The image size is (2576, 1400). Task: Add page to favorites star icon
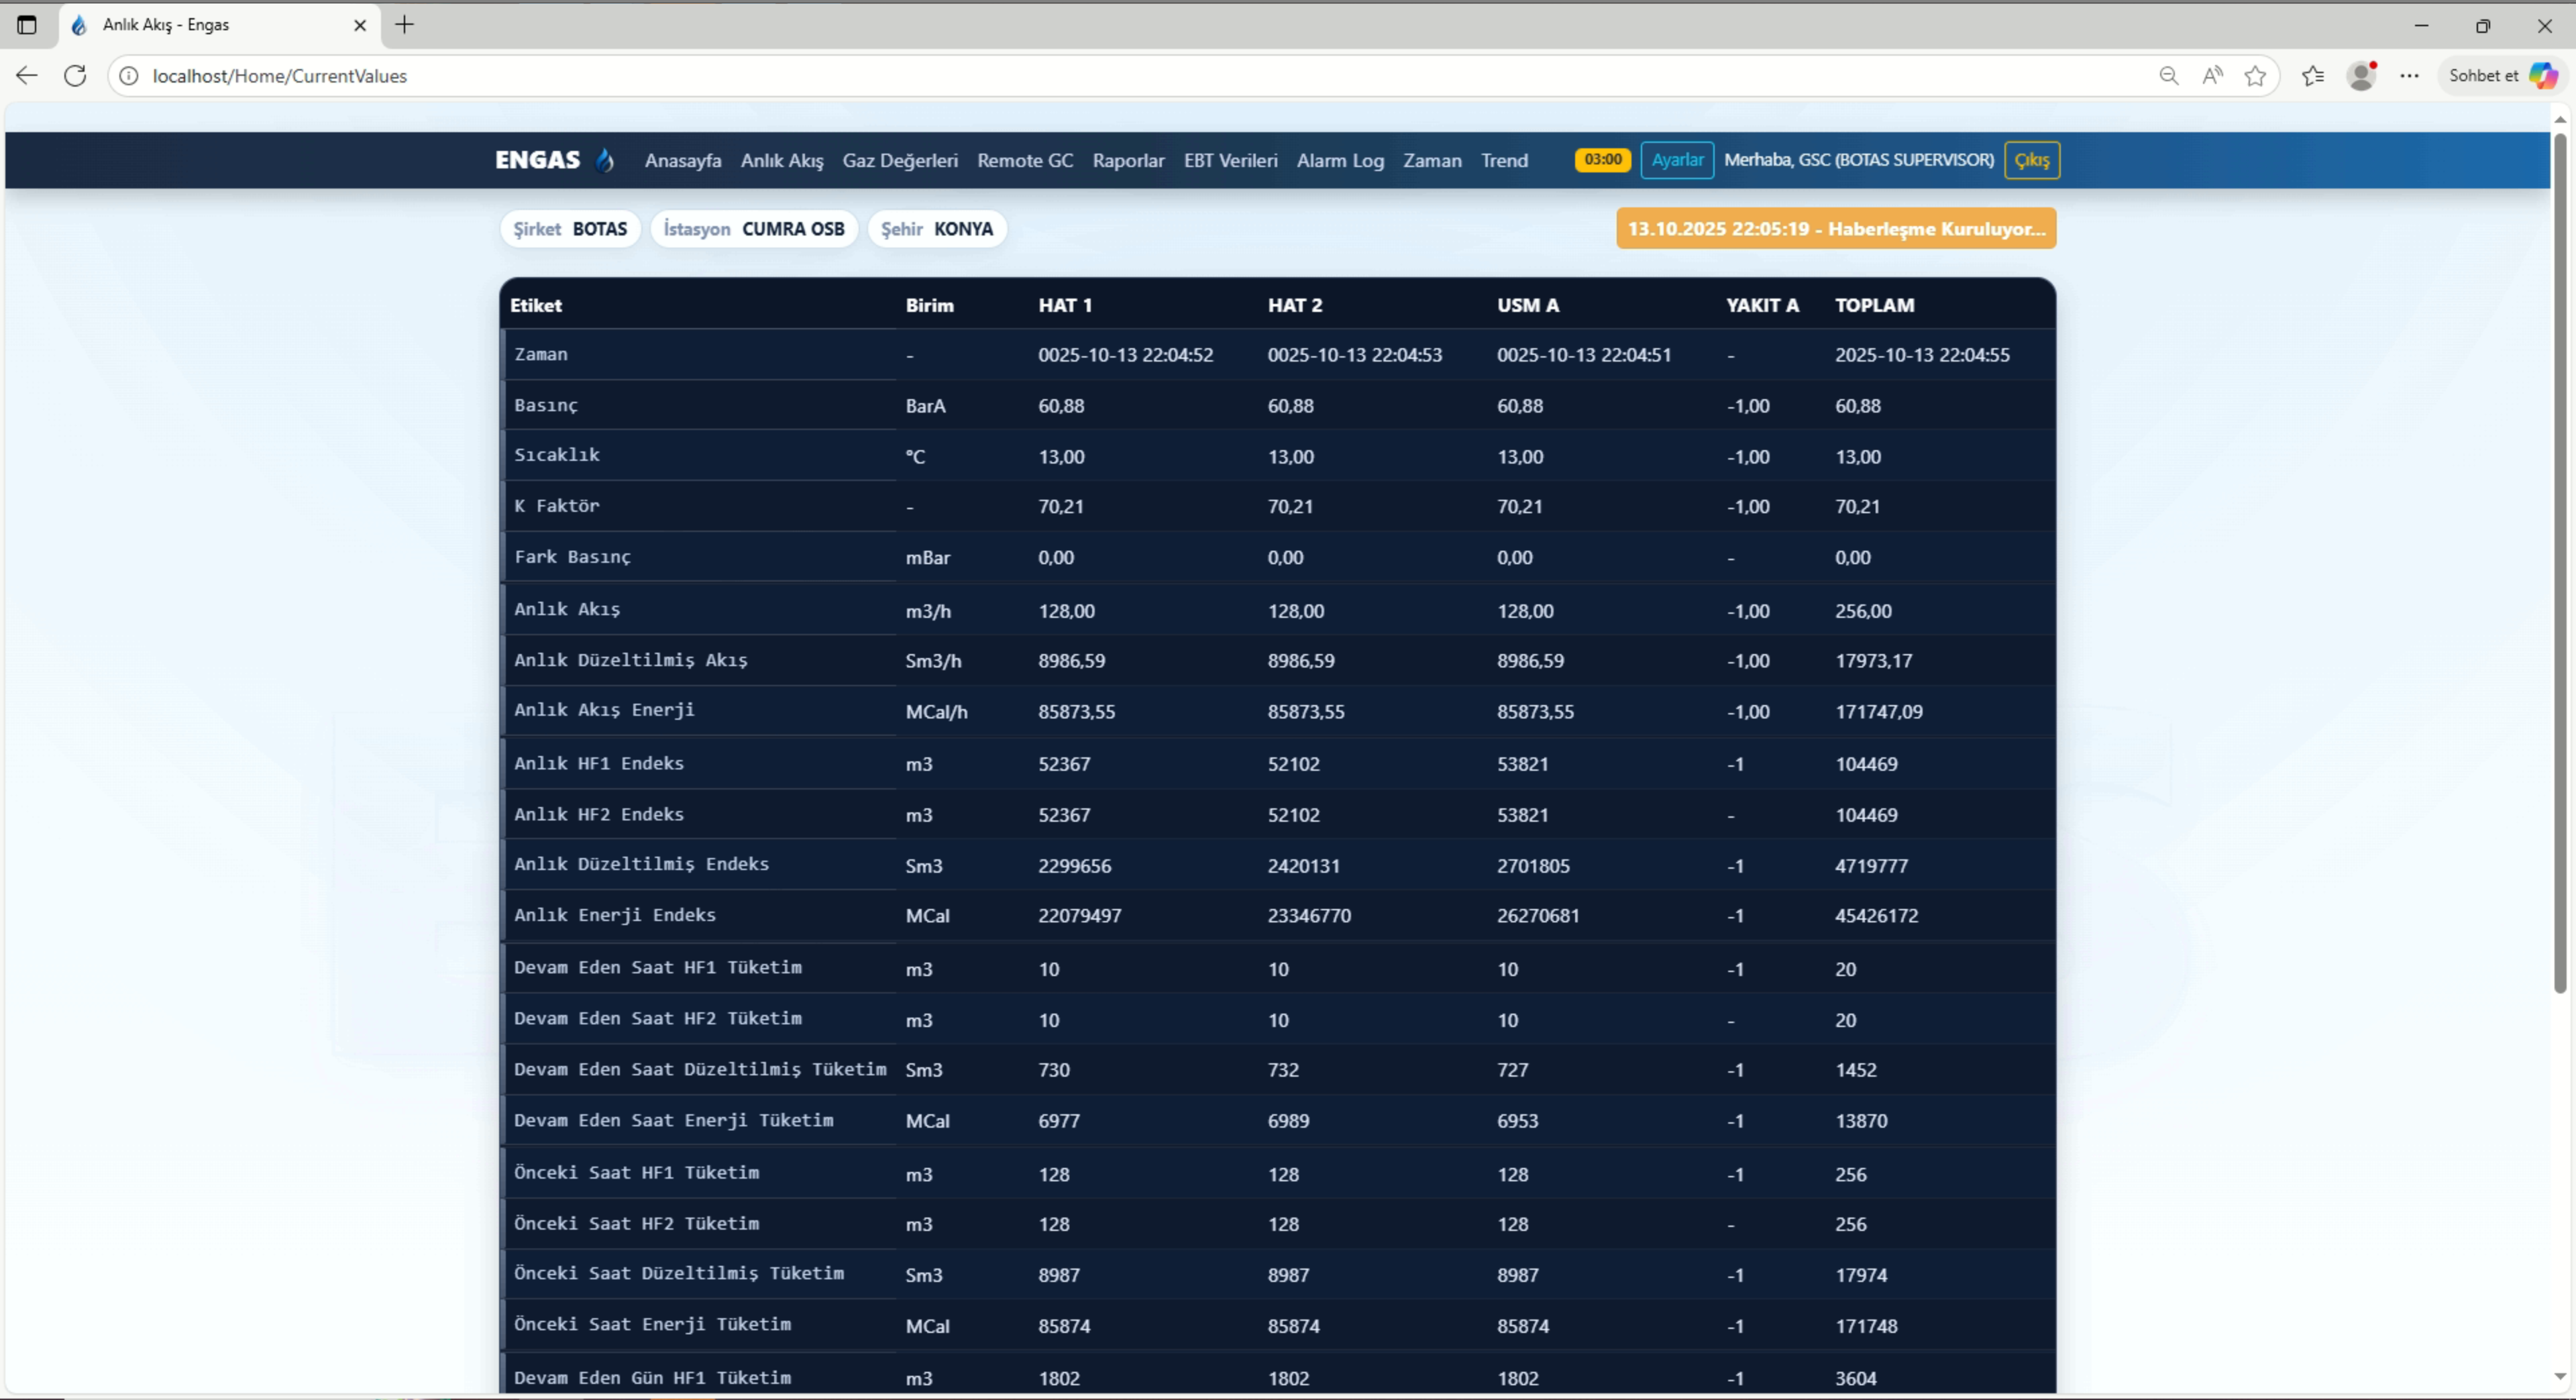coord(2255,76)
